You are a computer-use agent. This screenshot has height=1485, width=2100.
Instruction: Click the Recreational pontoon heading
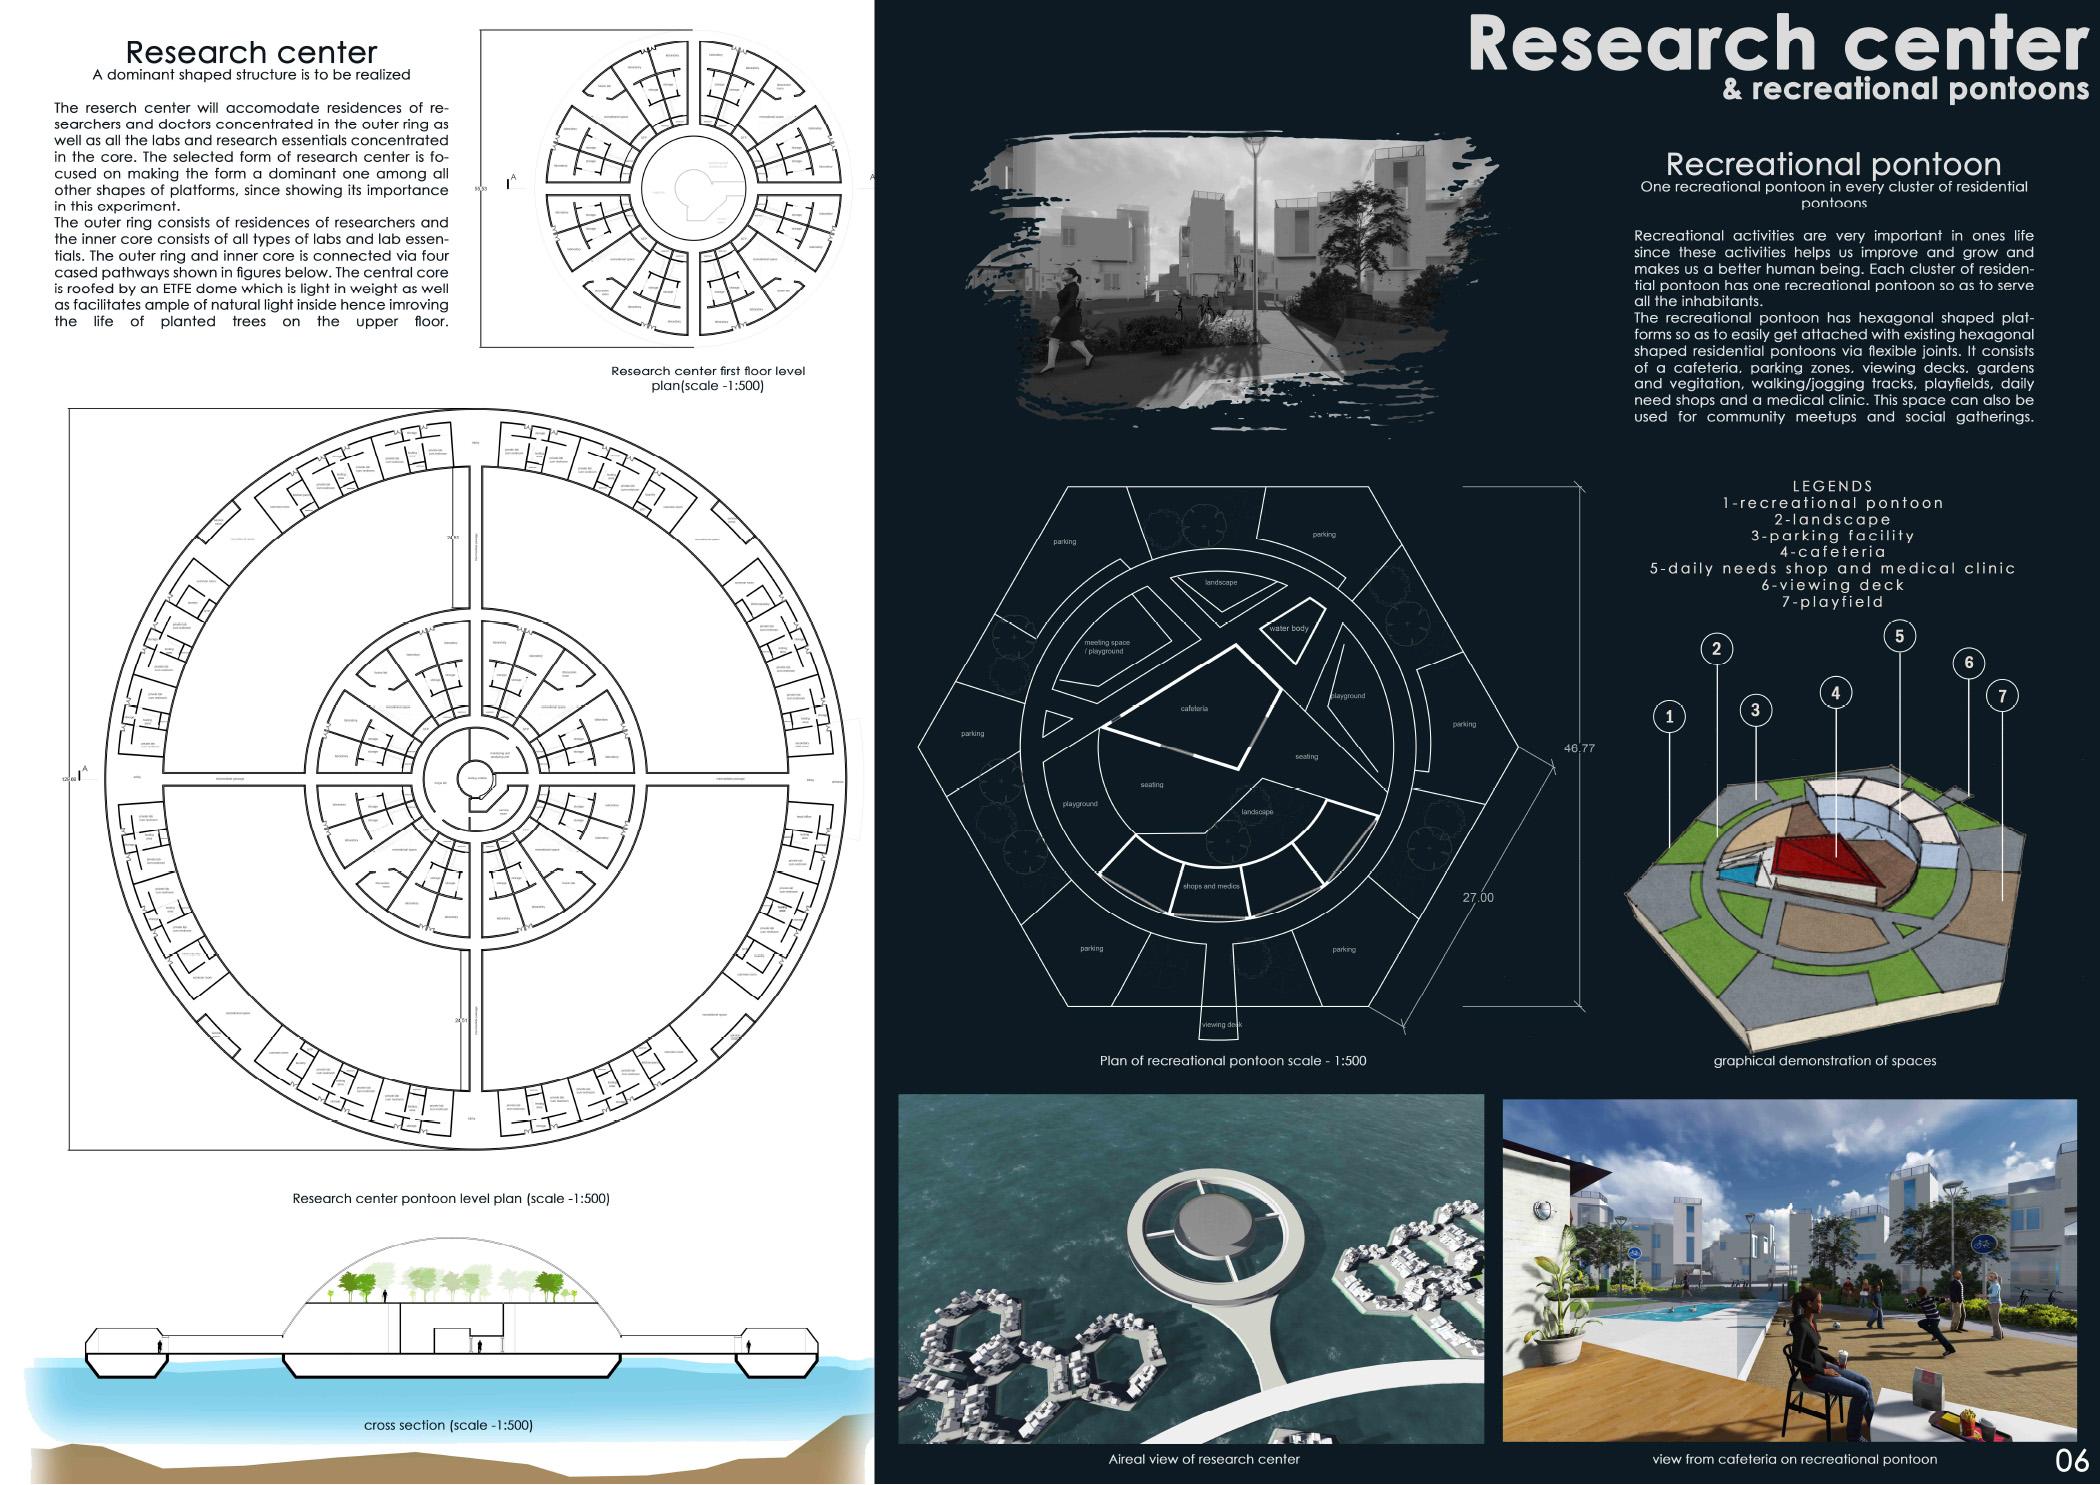[1834, 165]
